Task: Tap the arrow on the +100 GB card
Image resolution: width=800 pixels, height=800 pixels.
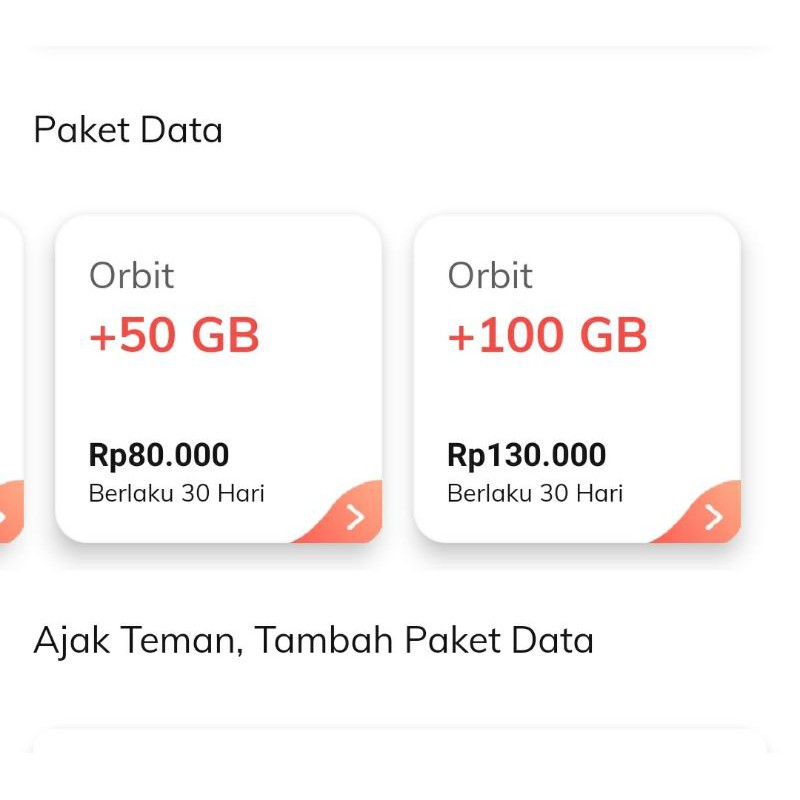Action: click(x=713, y=516)
